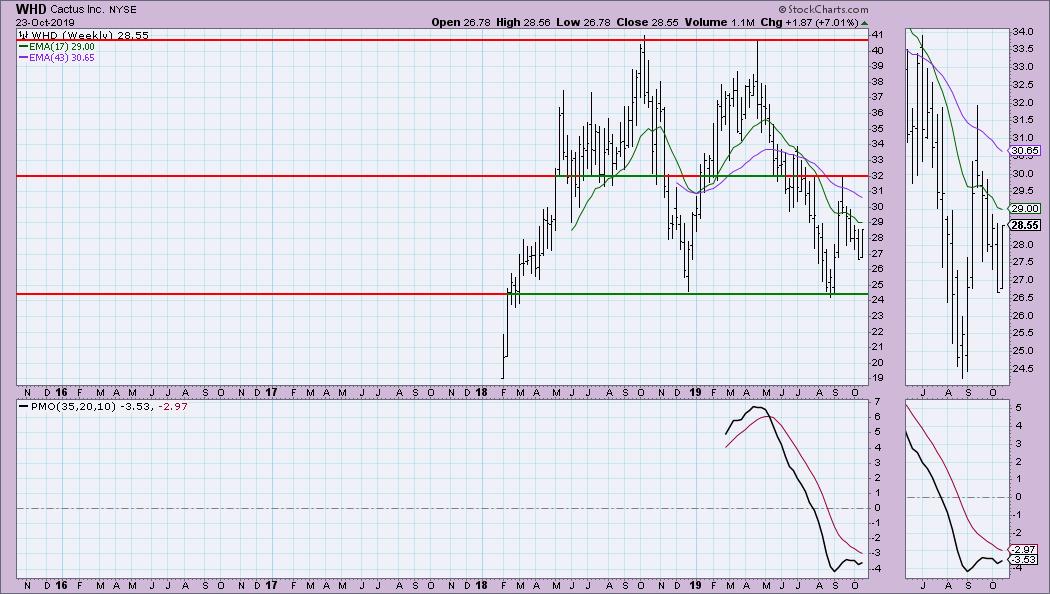
Task: Click the purple line swatch before EMA(43)
Action: coord(23,58)
